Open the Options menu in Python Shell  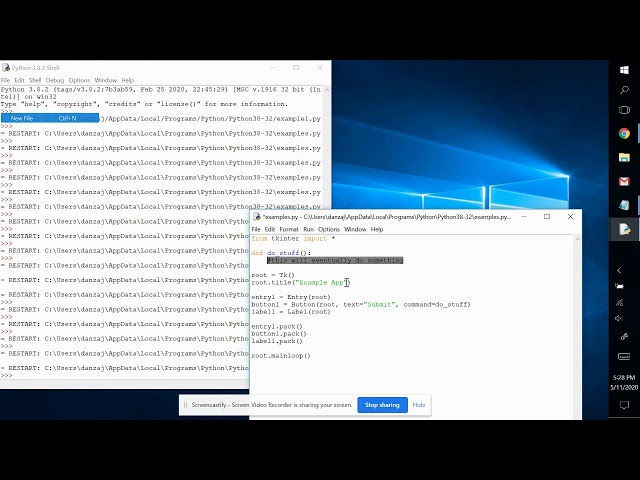point(79,80)
